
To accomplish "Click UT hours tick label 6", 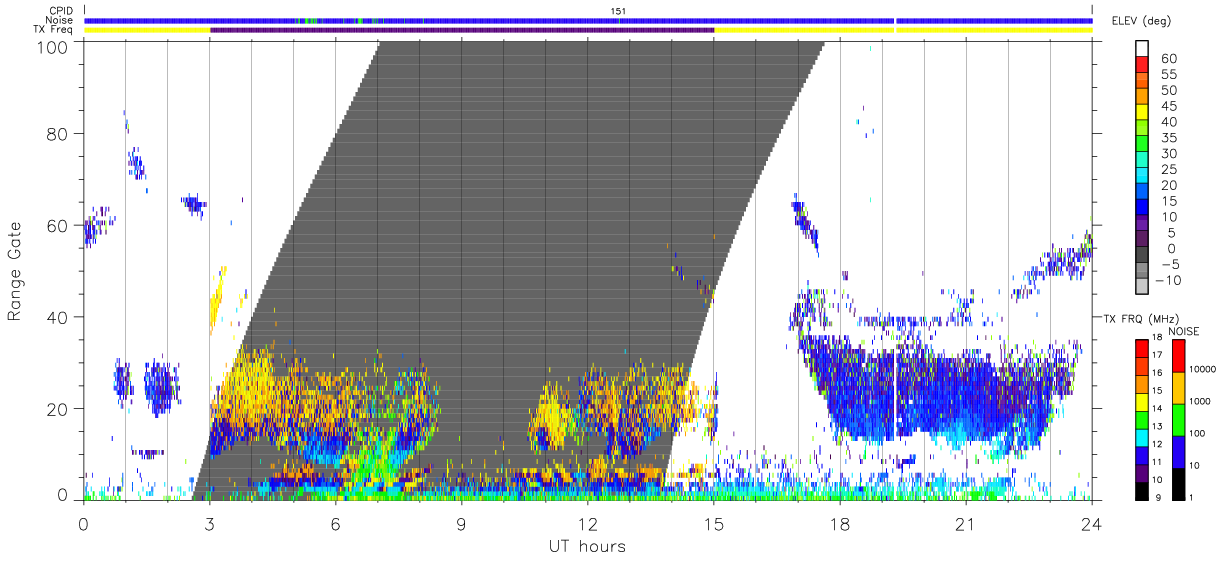I will click(x=336, y=524).
